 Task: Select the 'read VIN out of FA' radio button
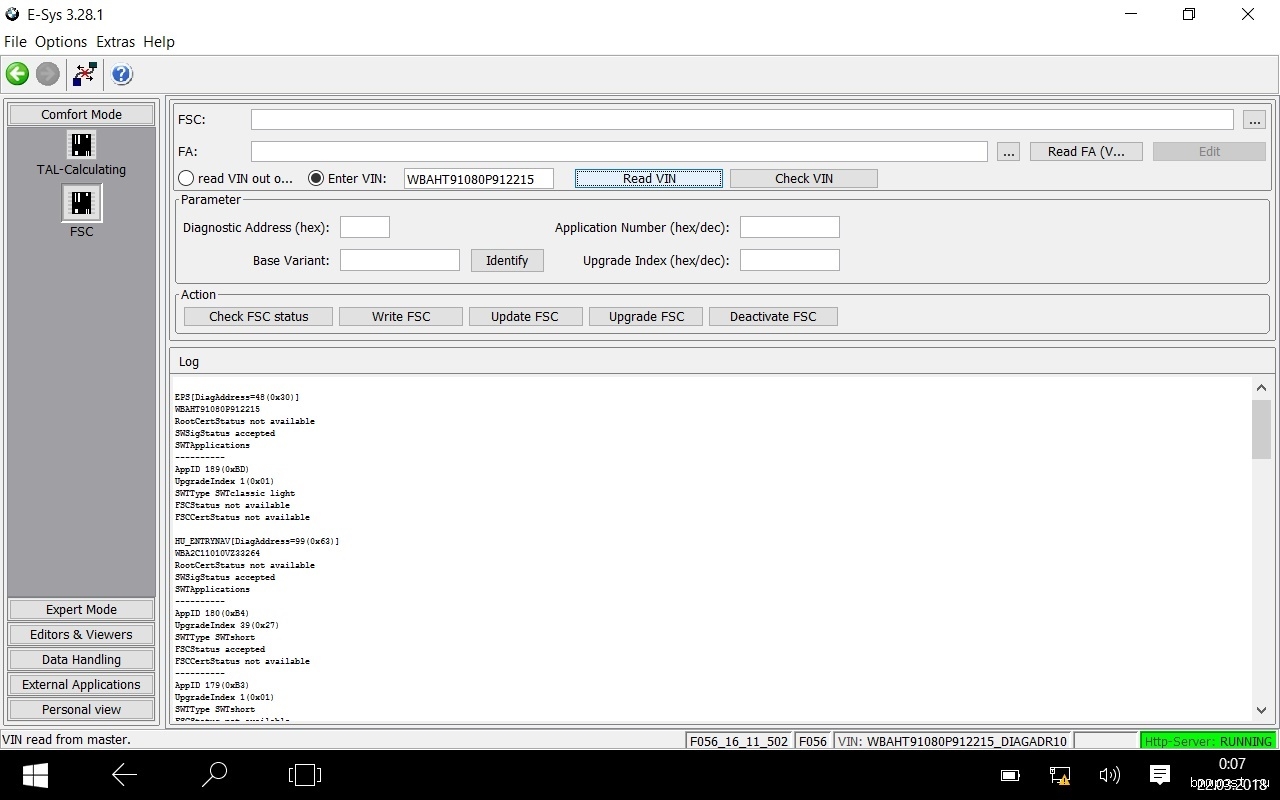click(x=186, y=179)
